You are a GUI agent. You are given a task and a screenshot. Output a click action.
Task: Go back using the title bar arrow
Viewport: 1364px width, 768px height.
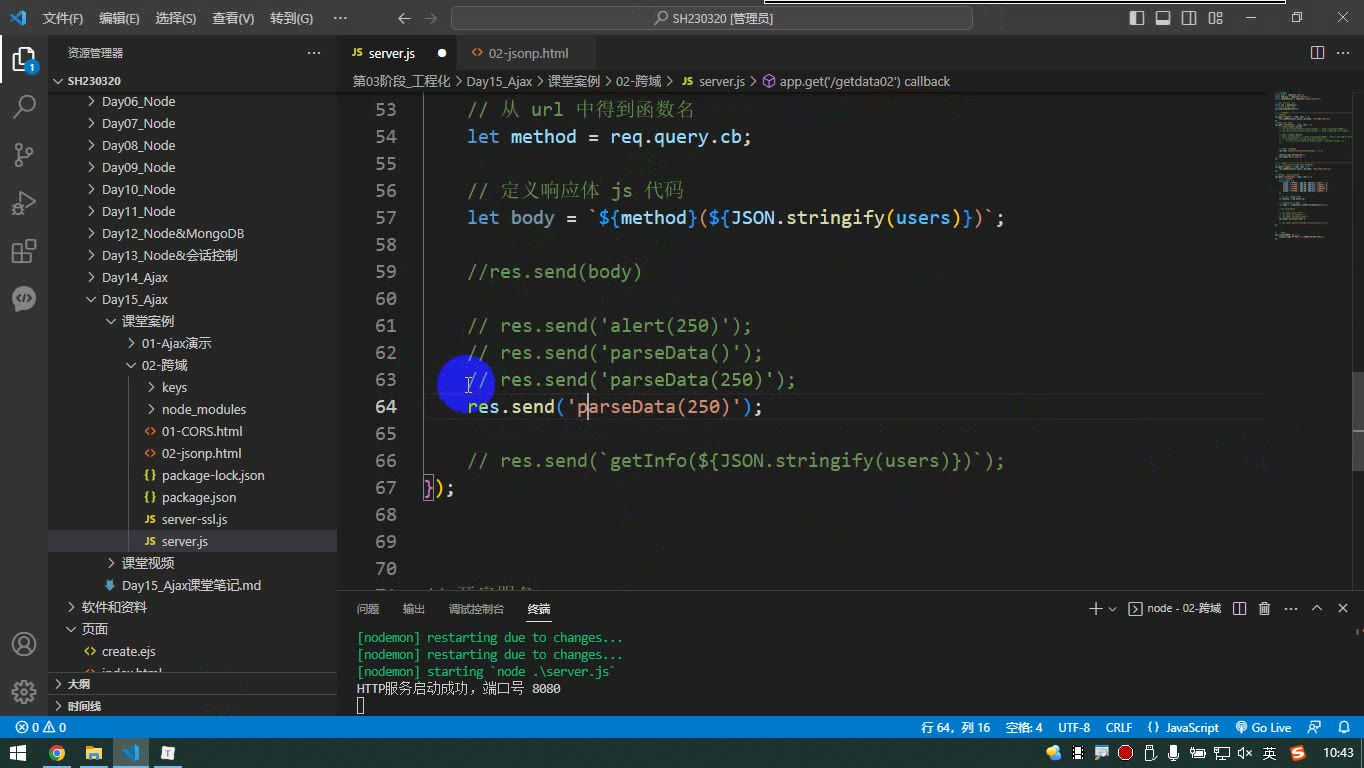pyautogui.click(x=404, y=18)
